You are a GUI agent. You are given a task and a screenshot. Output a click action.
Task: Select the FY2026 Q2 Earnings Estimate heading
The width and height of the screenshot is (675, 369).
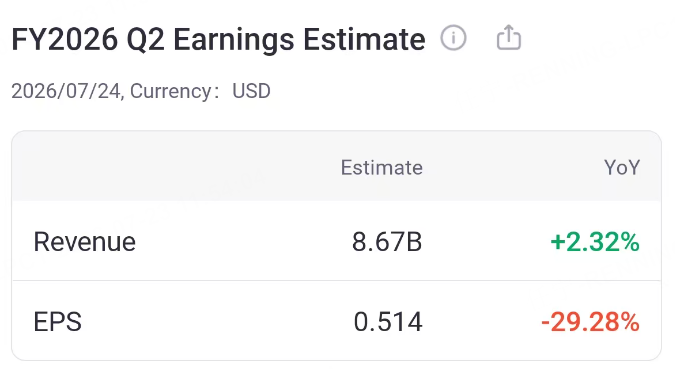pyautogui.click(x=218, y=40)
